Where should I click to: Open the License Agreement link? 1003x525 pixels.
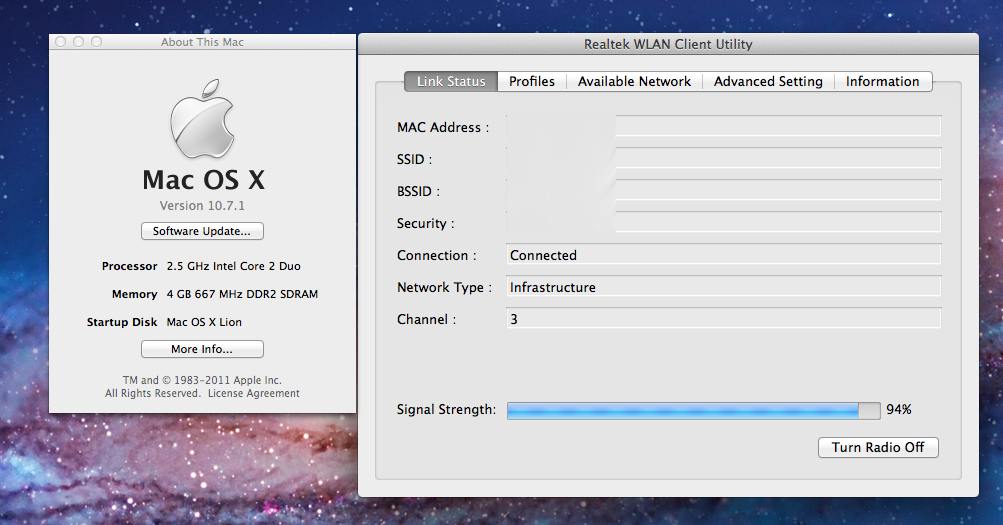point(254,394)
